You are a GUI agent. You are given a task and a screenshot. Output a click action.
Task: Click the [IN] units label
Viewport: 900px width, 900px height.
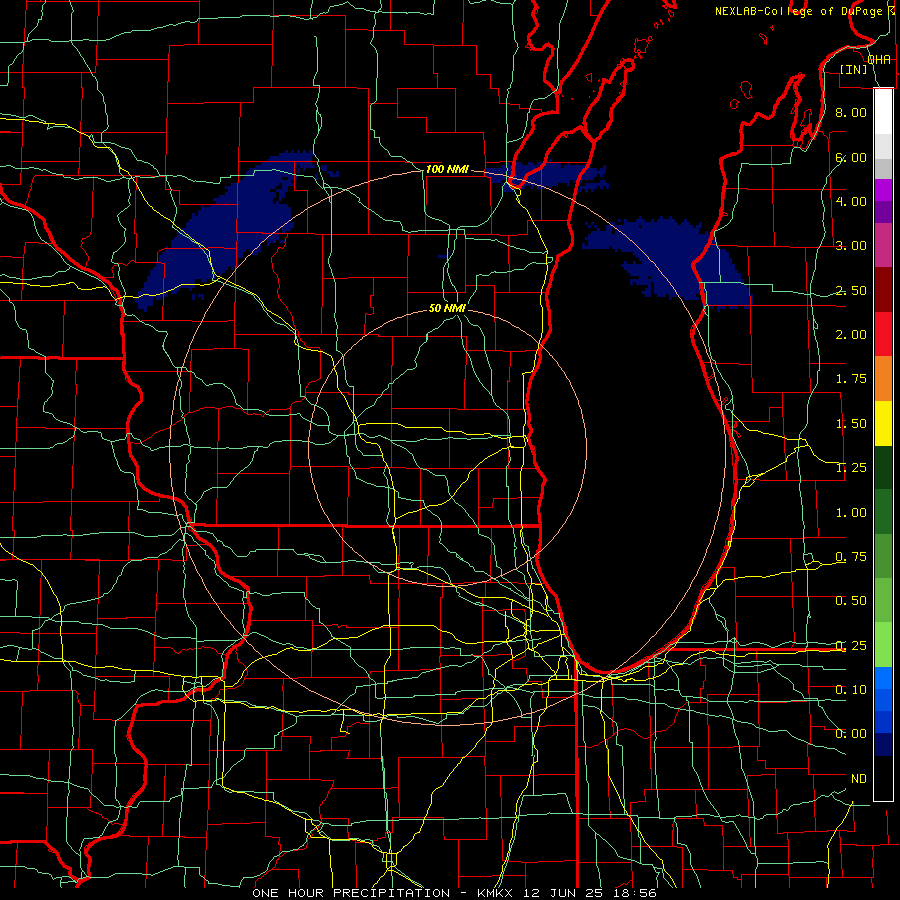tap(853, 69)
